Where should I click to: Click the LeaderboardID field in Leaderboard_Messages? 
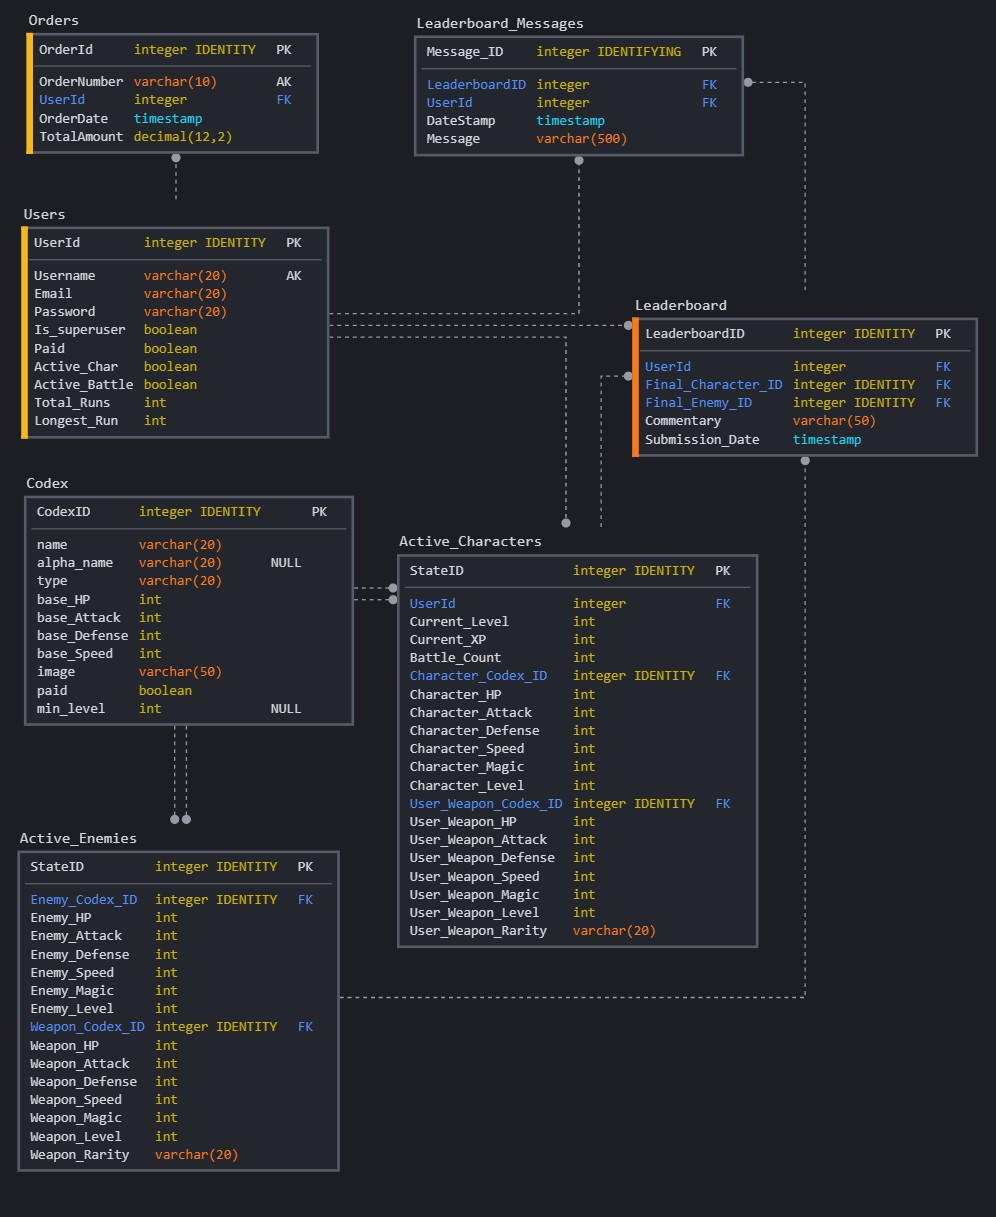point(476,84)
